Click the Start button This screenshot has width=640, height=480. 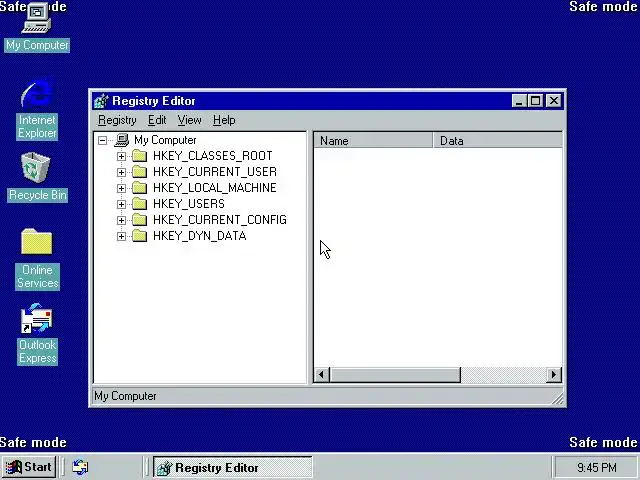click(x=29, y=467)
